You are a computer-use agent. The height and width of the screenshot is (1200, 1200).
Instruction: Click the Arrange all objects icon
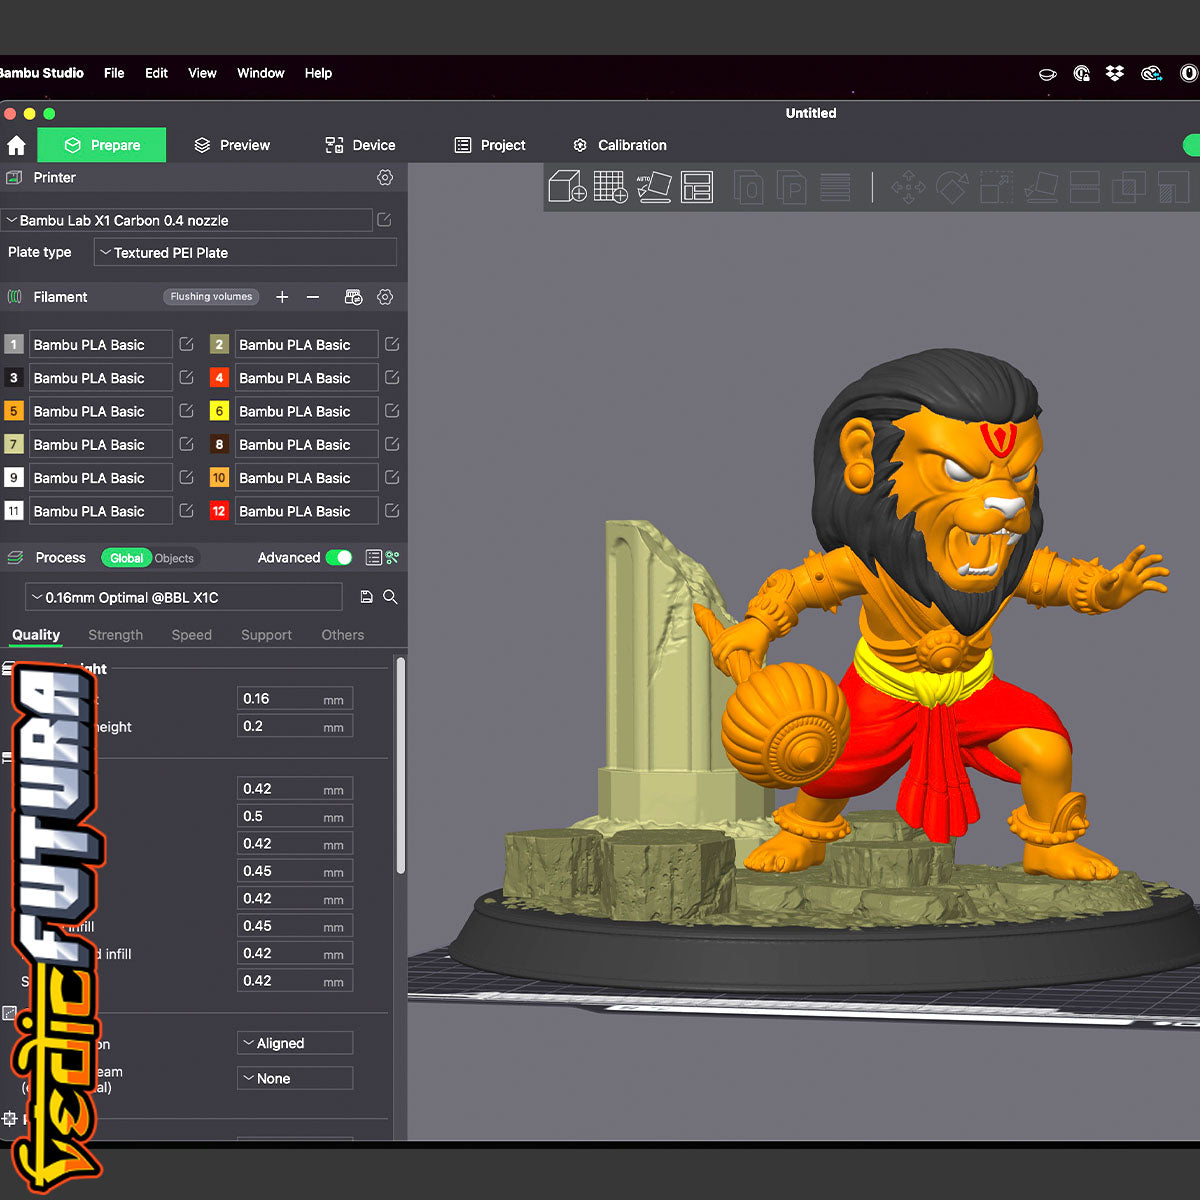tap(697, 187)
